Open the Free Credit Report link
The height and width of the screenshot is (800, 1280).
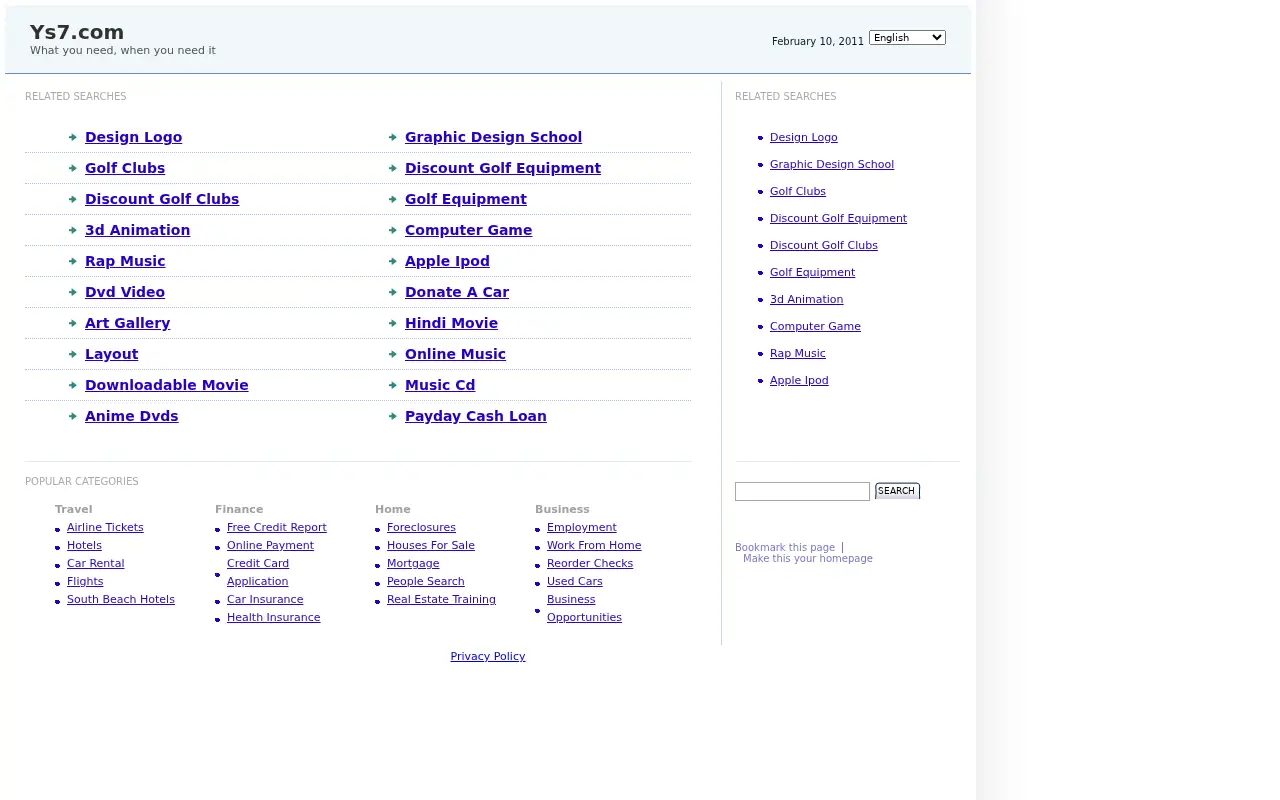pos(277,527)
